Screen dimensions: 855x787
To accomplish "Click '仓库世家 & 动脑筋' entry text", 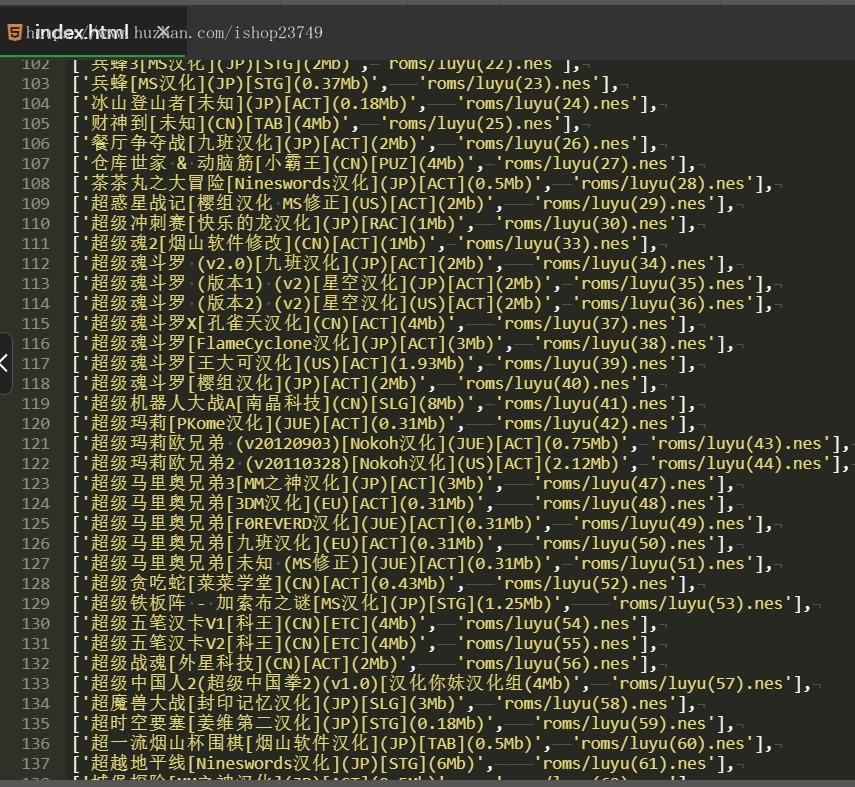I will 172,164.
